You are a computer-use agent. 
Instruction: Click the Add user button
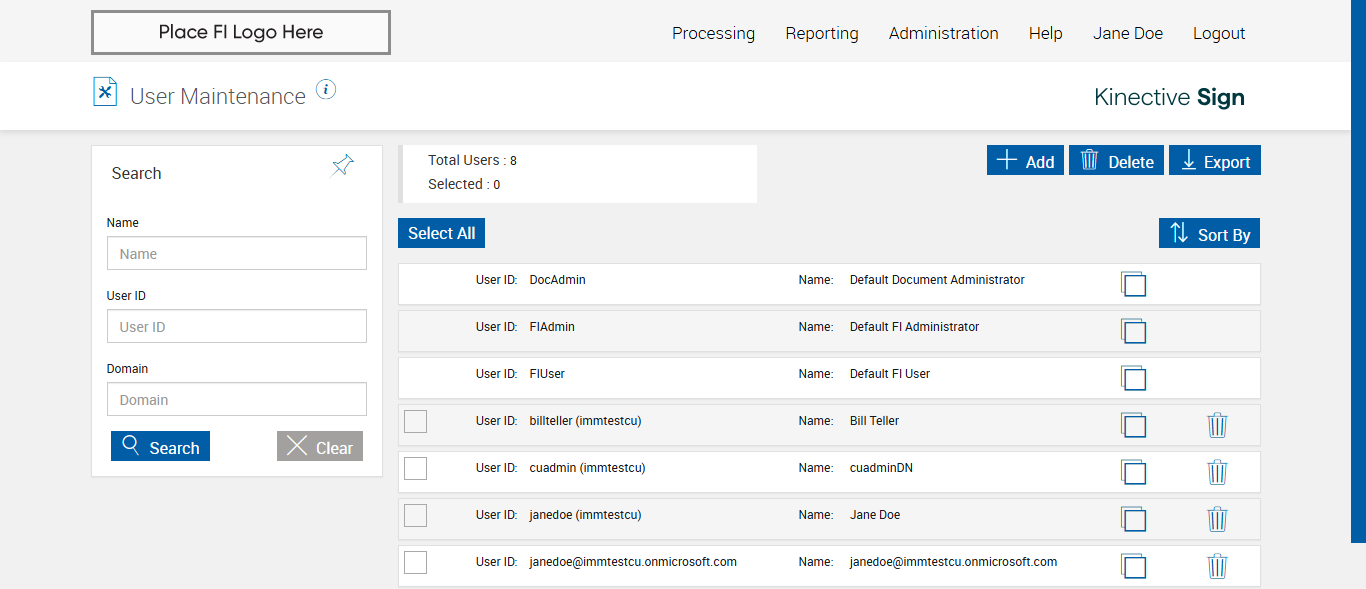(1025, 161)
